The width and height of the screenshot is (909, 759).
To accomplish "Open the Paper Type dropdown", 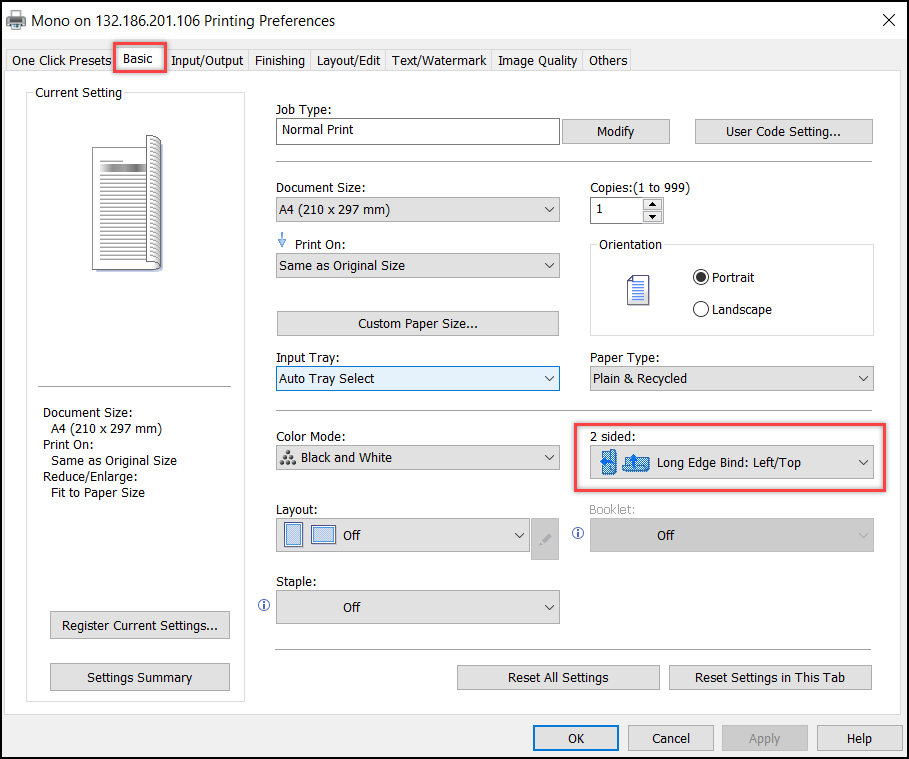I will pyautogui.click(x=731, y=379).
